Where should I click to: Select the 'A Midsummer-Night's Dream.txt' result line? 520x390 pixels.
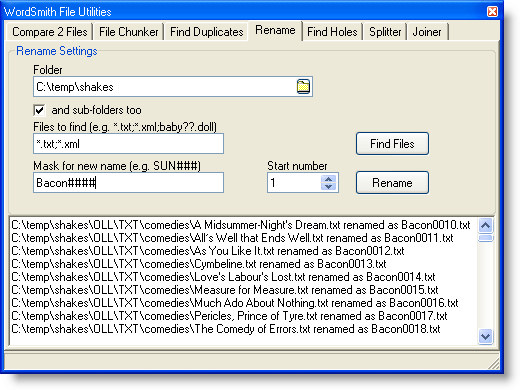coord(241,225)
